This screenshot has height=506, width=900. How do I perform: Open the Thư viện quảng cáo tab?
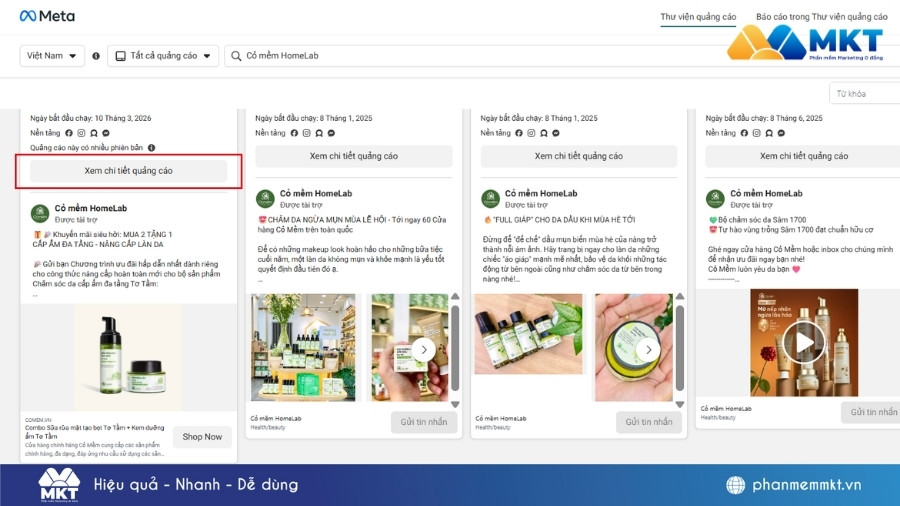click(698, 17)
